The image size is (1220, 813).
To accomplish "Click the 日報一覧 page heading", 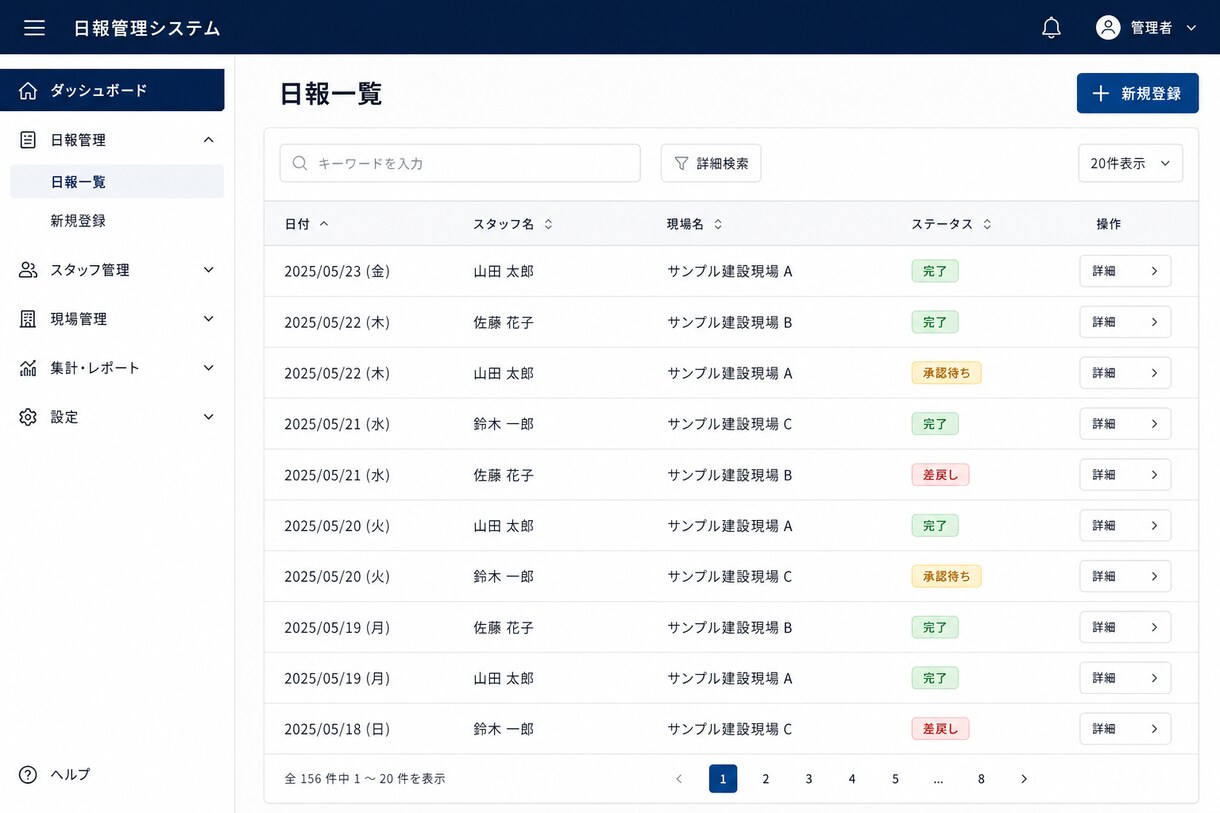I will point(331,93).
